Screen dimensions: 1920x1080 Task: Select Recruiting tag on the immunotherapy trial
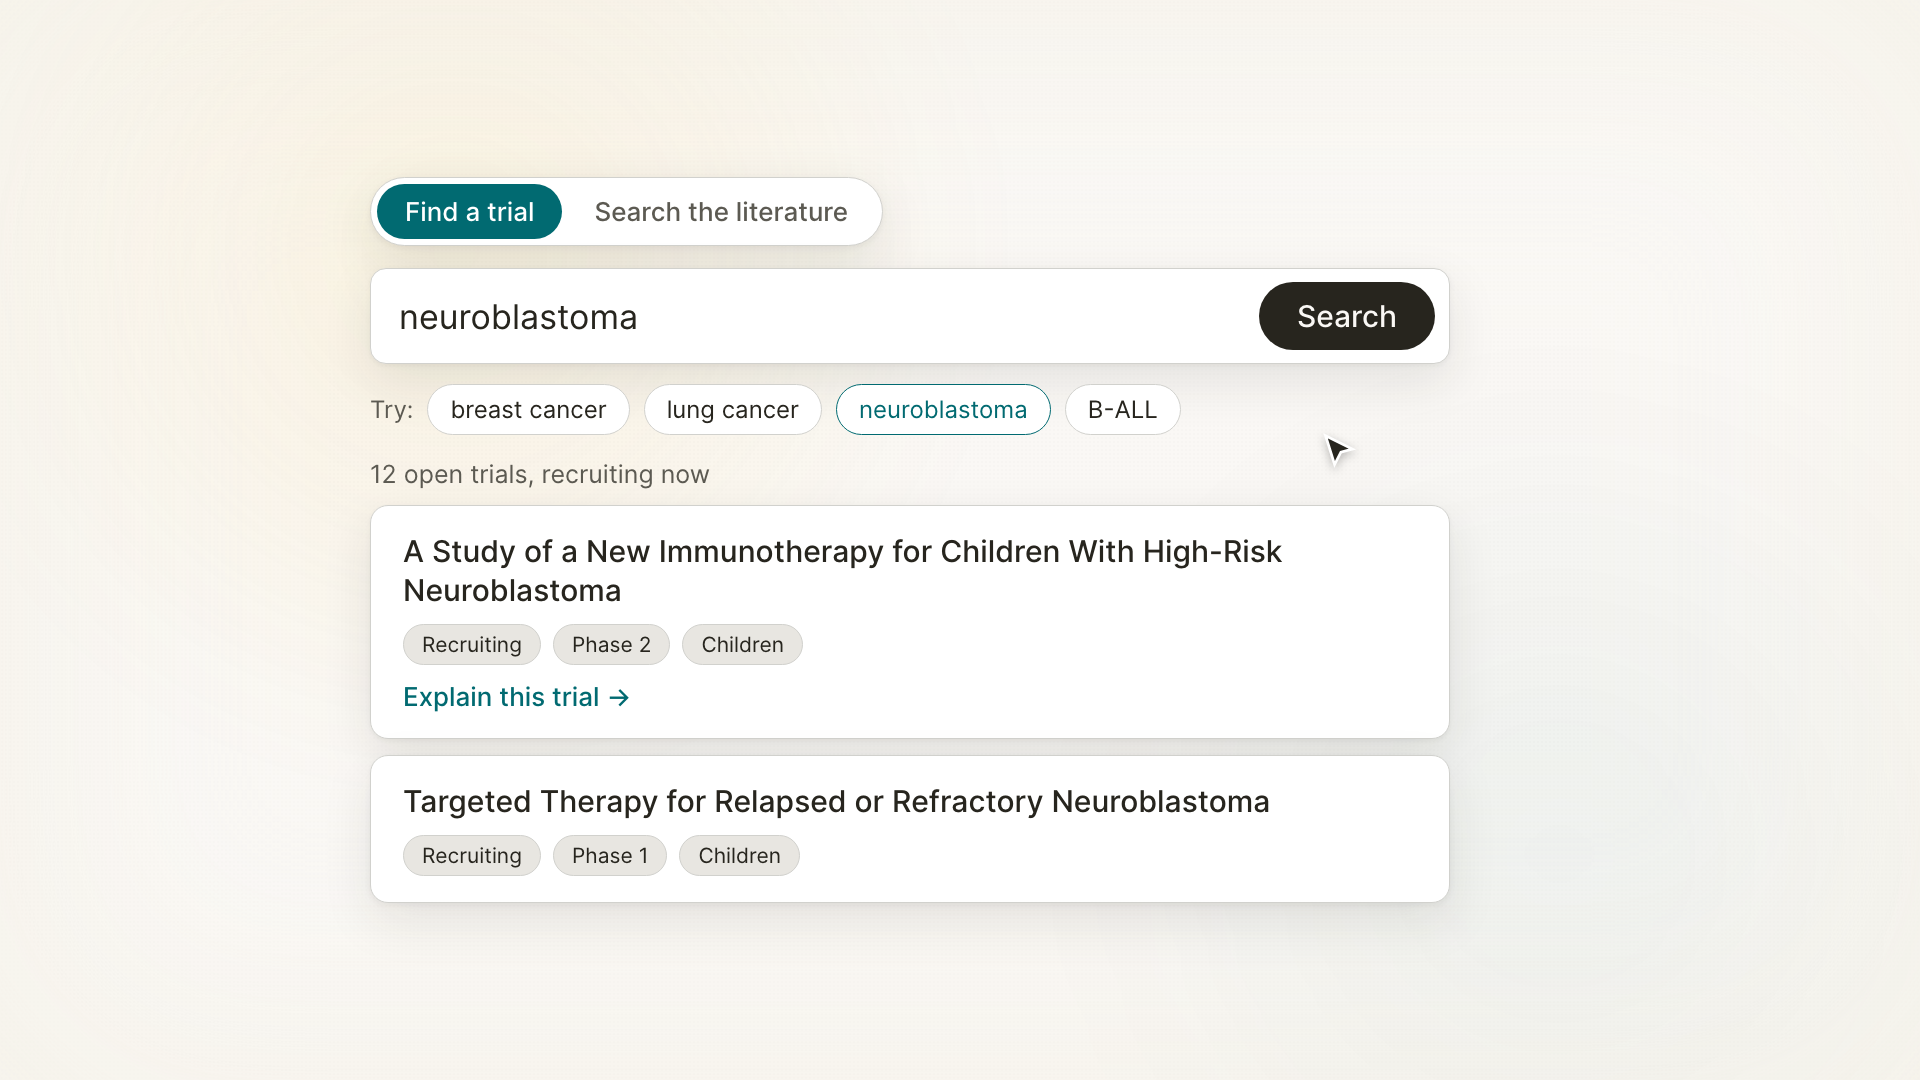(x=472, y=645)
